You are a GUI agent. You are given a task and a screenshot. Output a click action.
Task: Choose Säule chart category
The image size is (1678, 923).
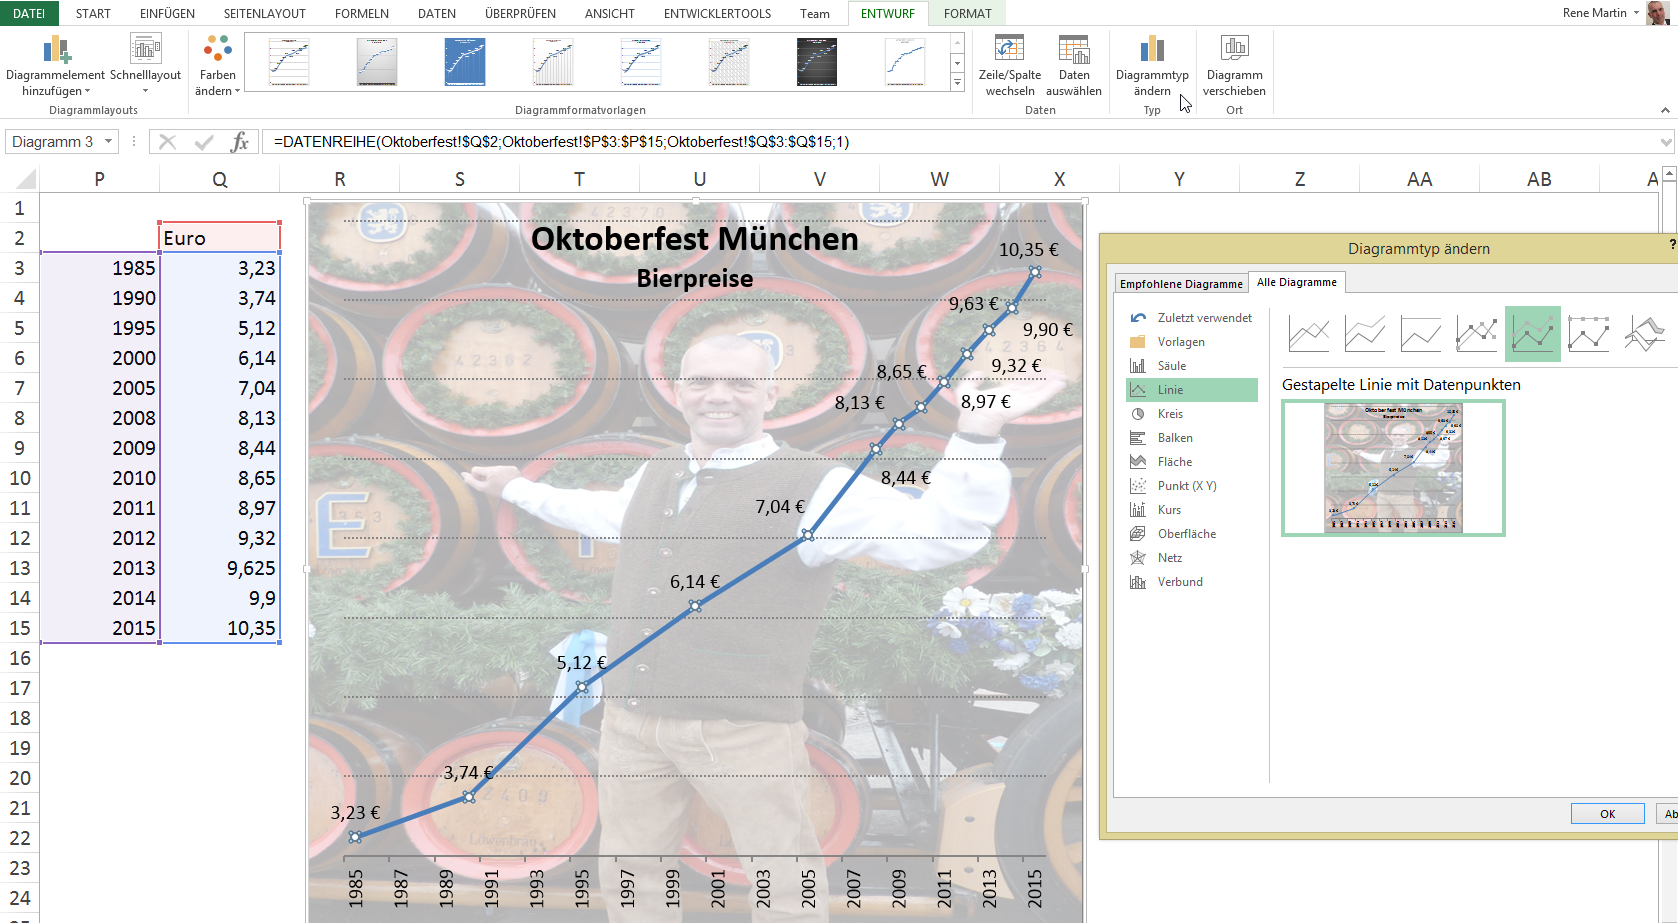point(1171,366)
